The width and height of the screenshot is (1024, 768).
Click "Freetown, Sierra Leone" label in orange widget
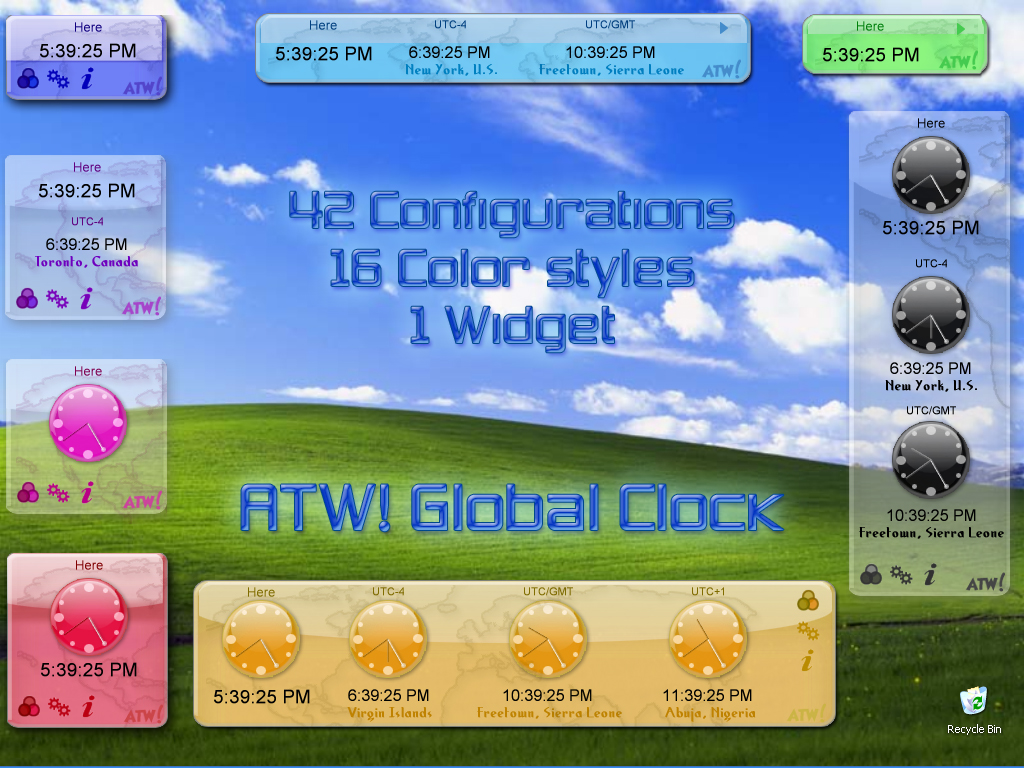pyautogui.click(x=549, y=712)
